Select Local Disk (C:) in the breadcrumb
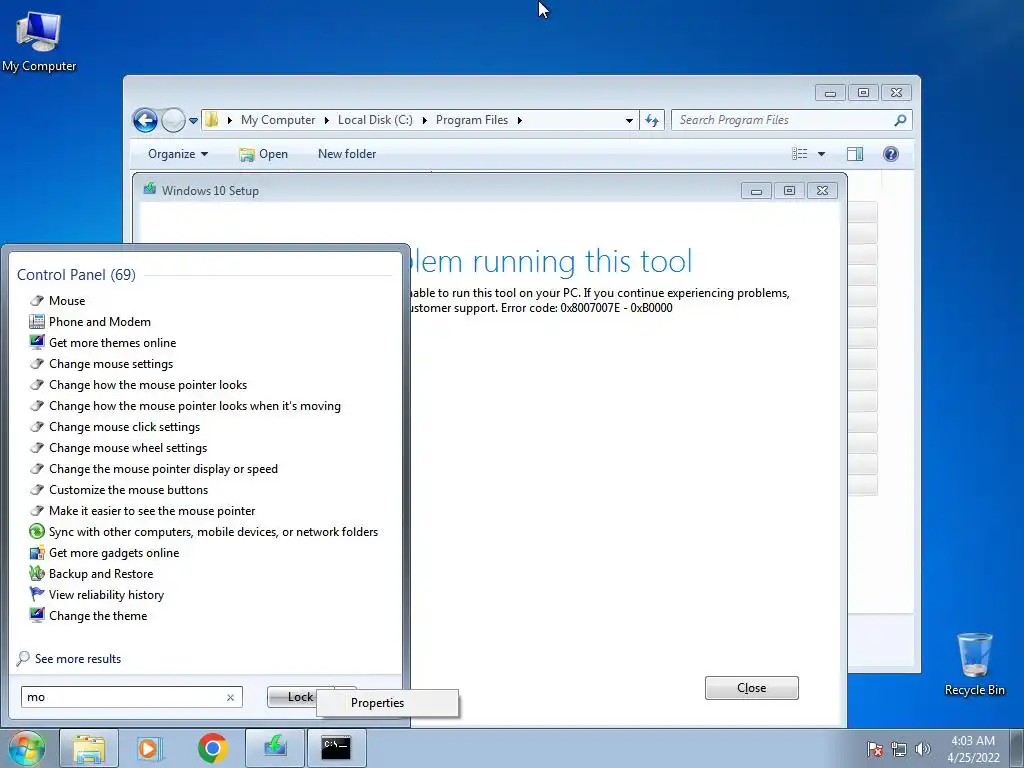 [x=375, y=120]
